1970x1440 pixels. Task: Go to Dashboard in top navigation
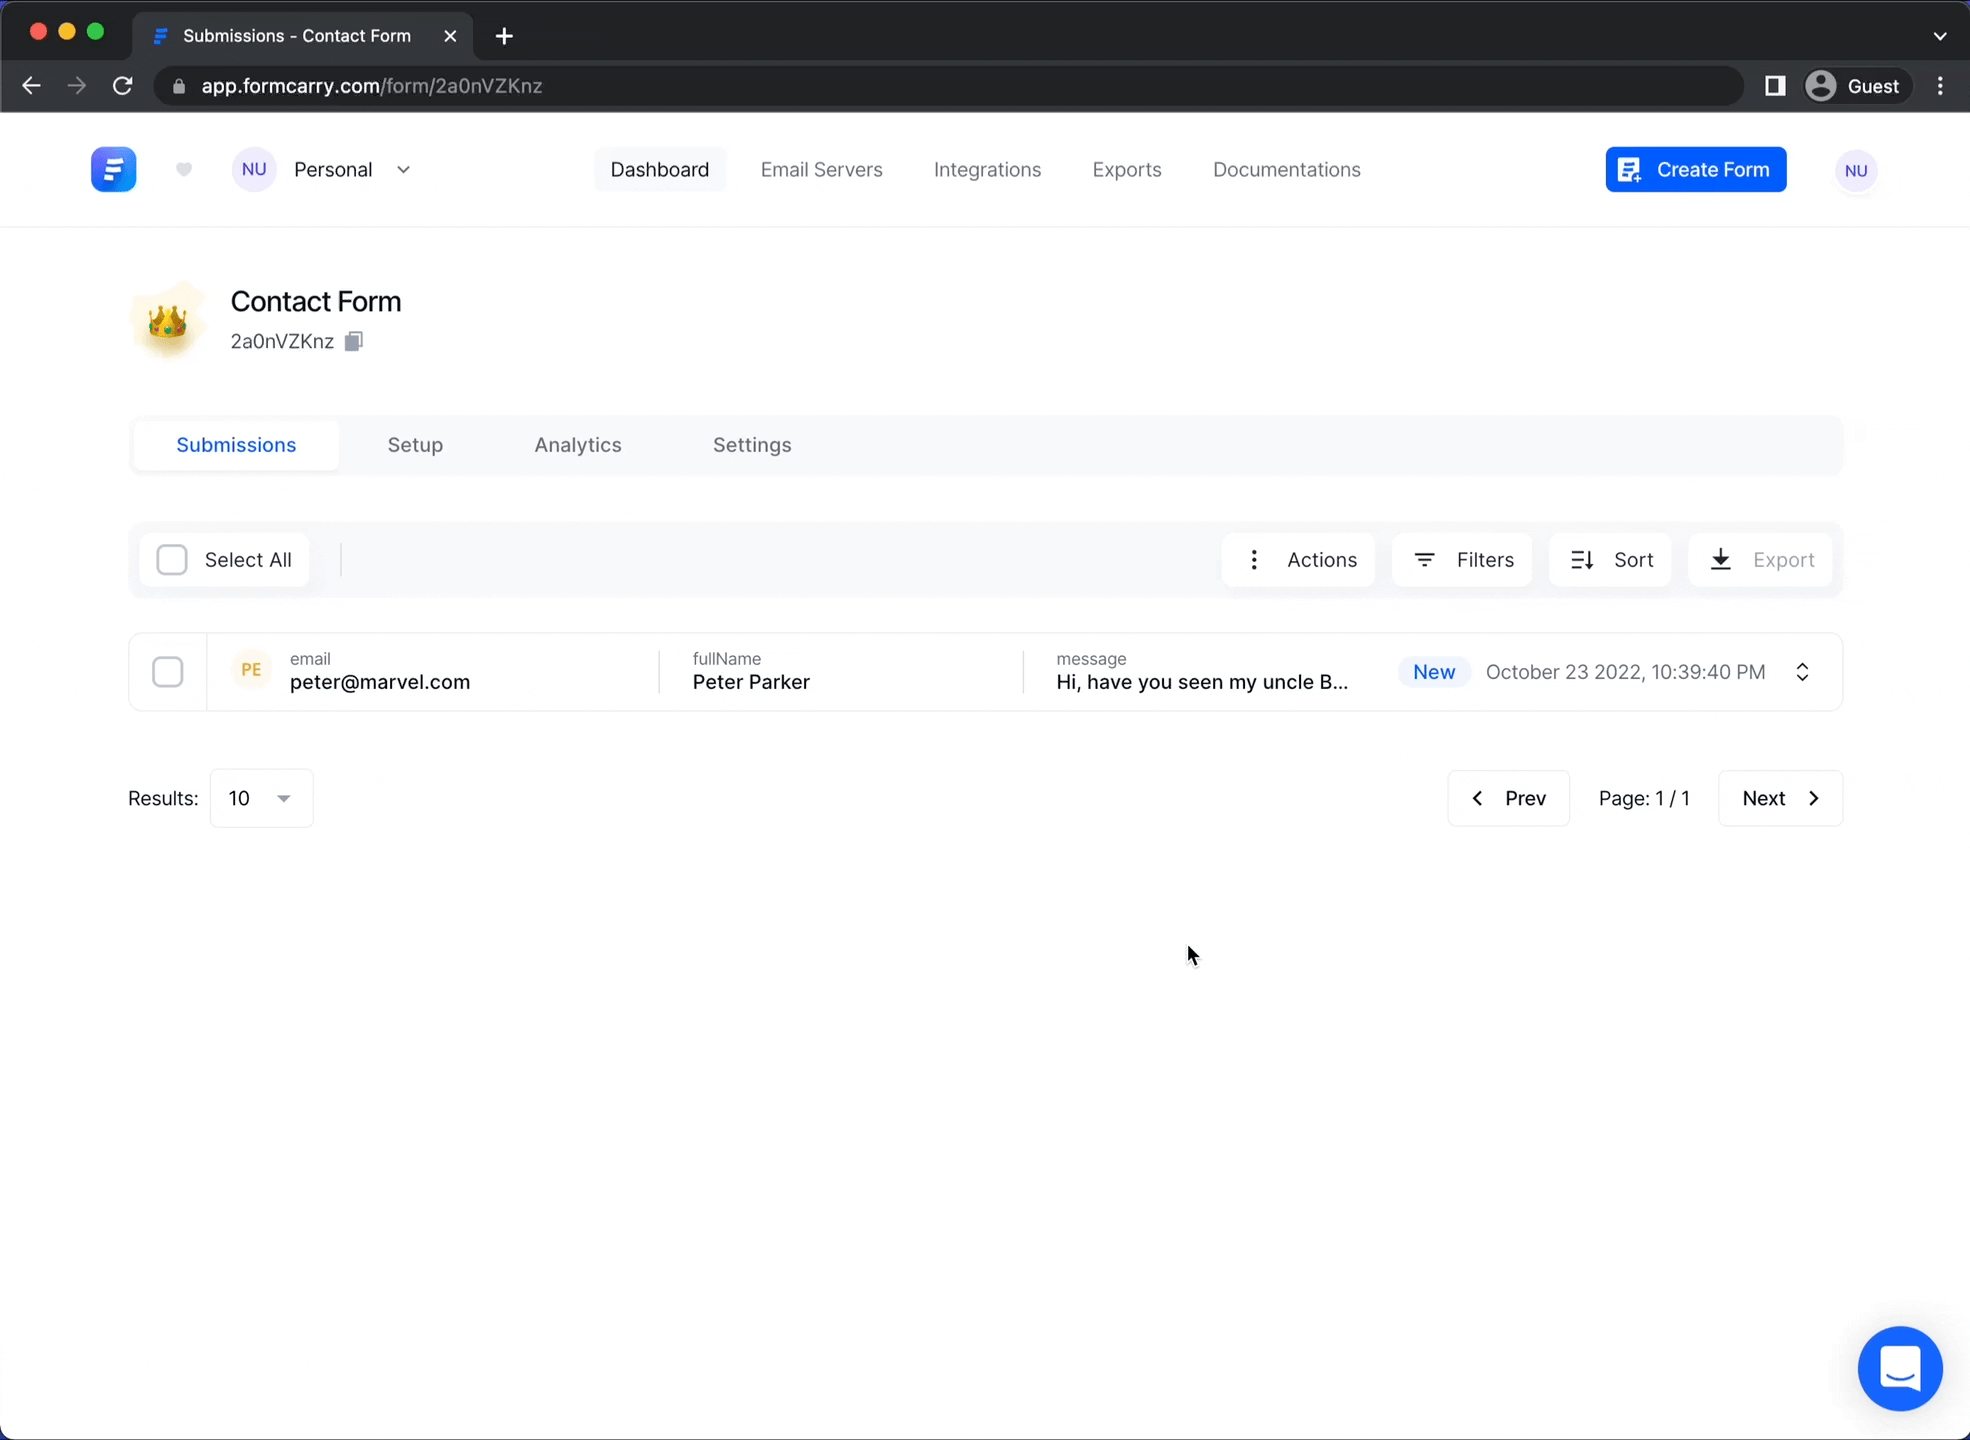coord(660,170)
